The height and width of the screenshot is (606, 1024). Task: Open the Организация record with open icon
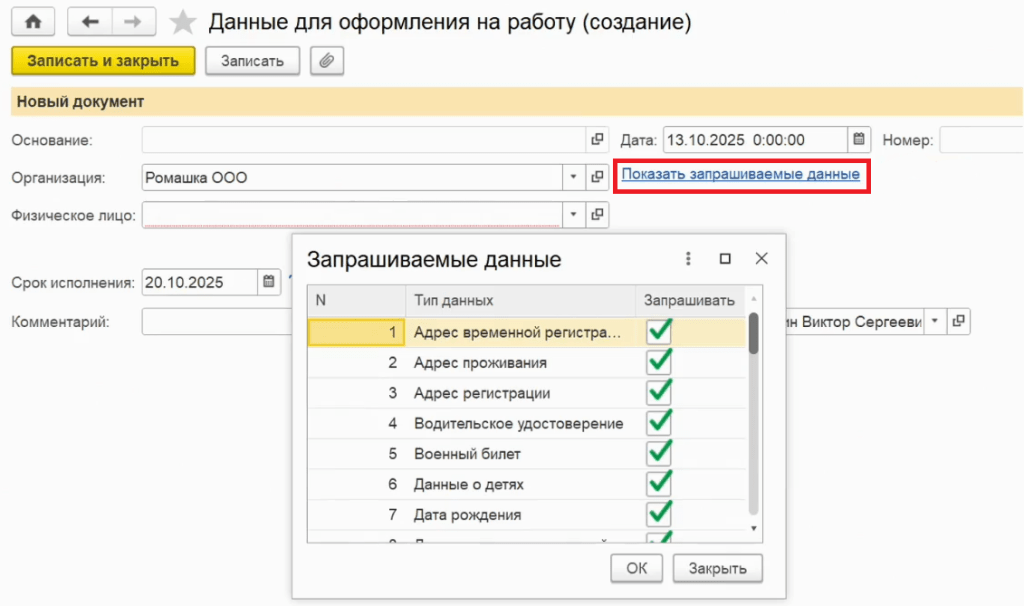(597, 177)
